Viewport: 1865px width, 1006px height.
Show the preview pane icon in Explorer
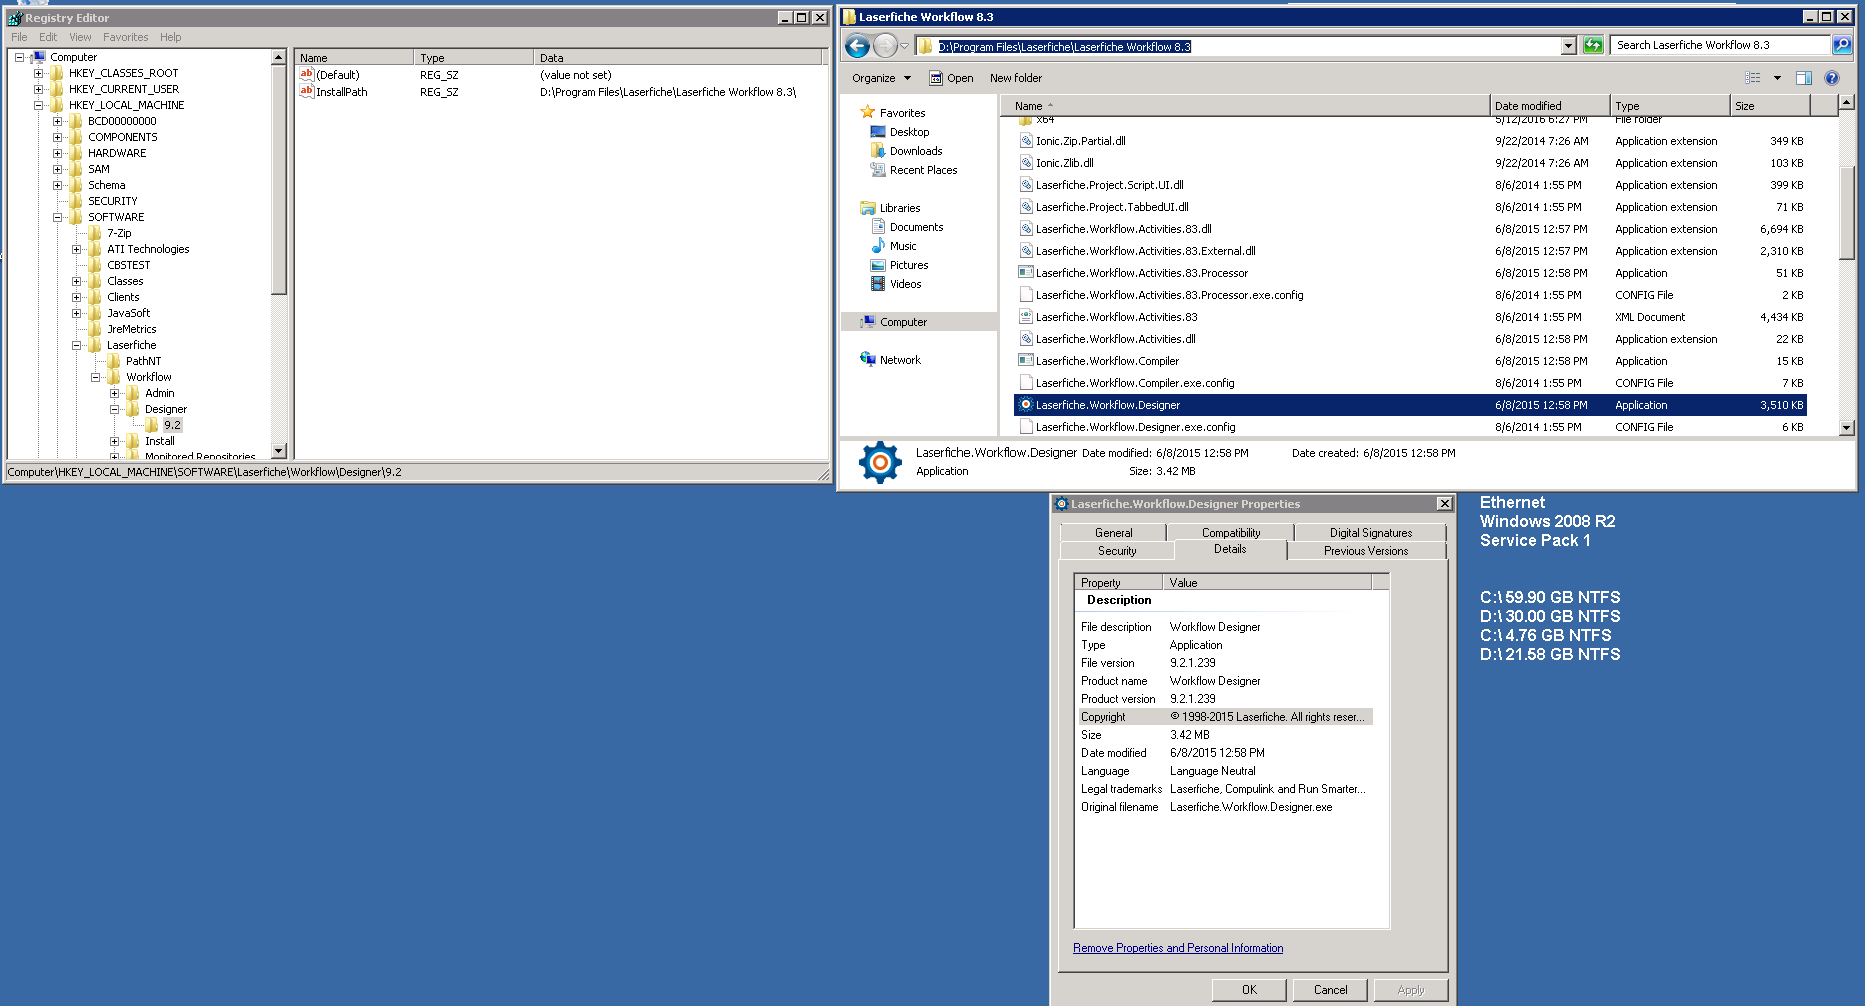pyautogui.click(x=1804, y=78)
